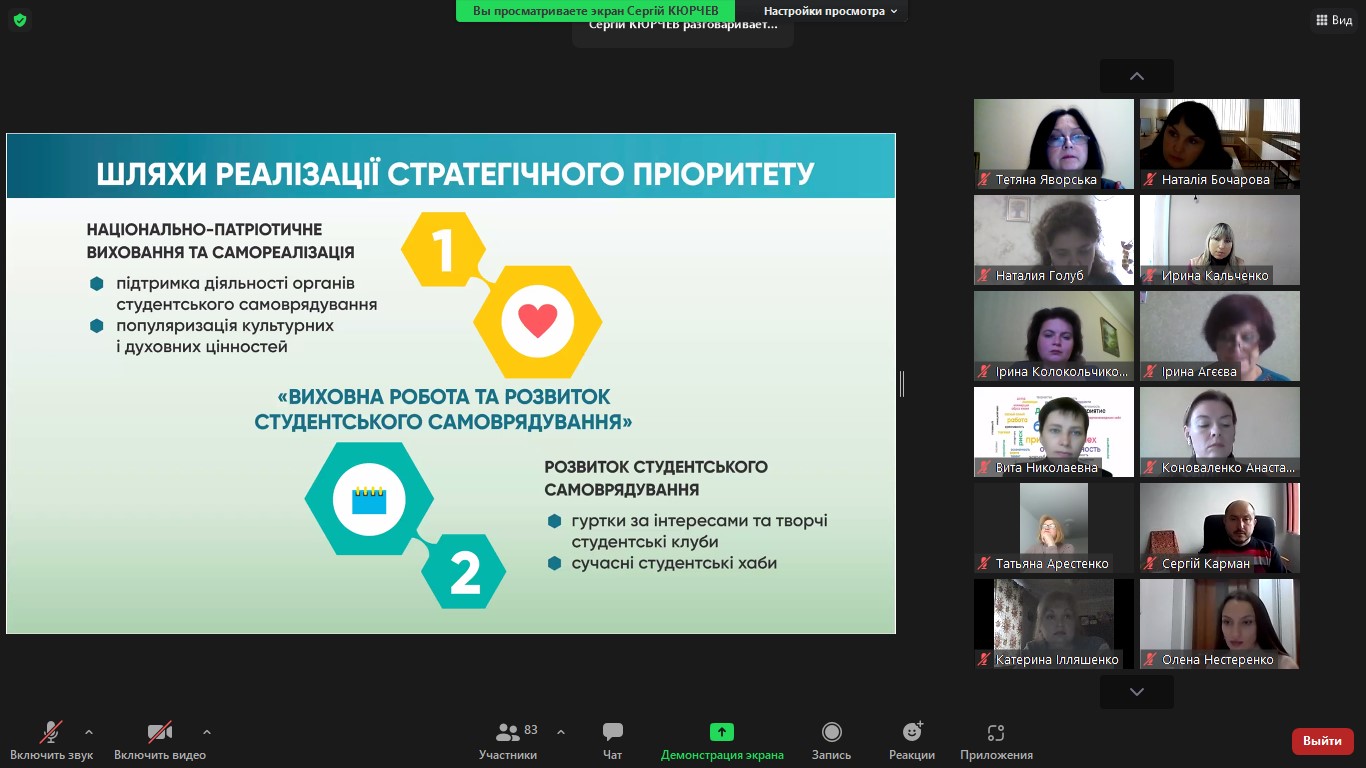Click the green encryption shield icon
The height and width of the screenshot is (768, 1366).
coord(20,20)
